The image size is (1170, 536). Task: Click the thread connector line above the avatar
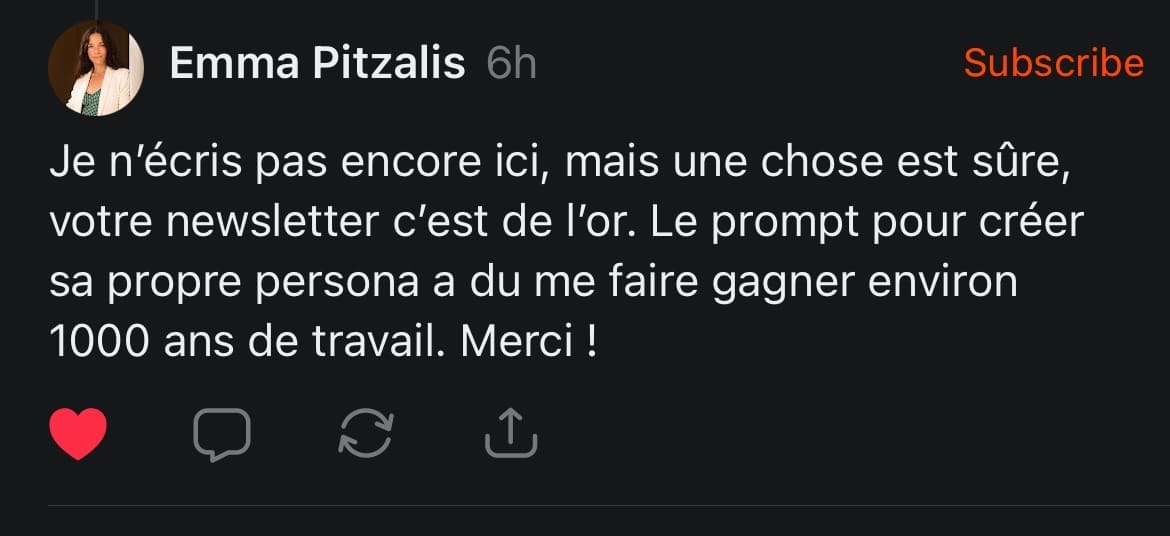97,8
